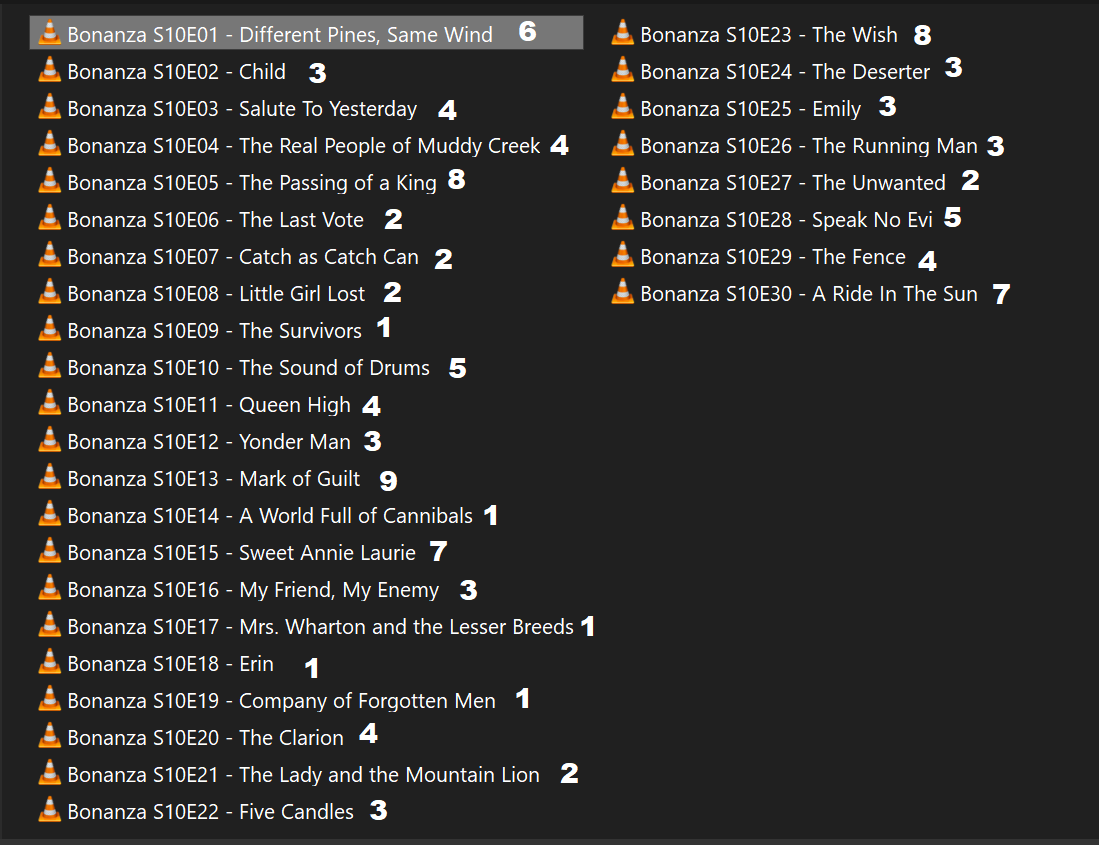Click VLC icon for Lady and Mountain Lion
Image resolution: width=1099 pixels, height=845 pixels.
tap(49, 773)
